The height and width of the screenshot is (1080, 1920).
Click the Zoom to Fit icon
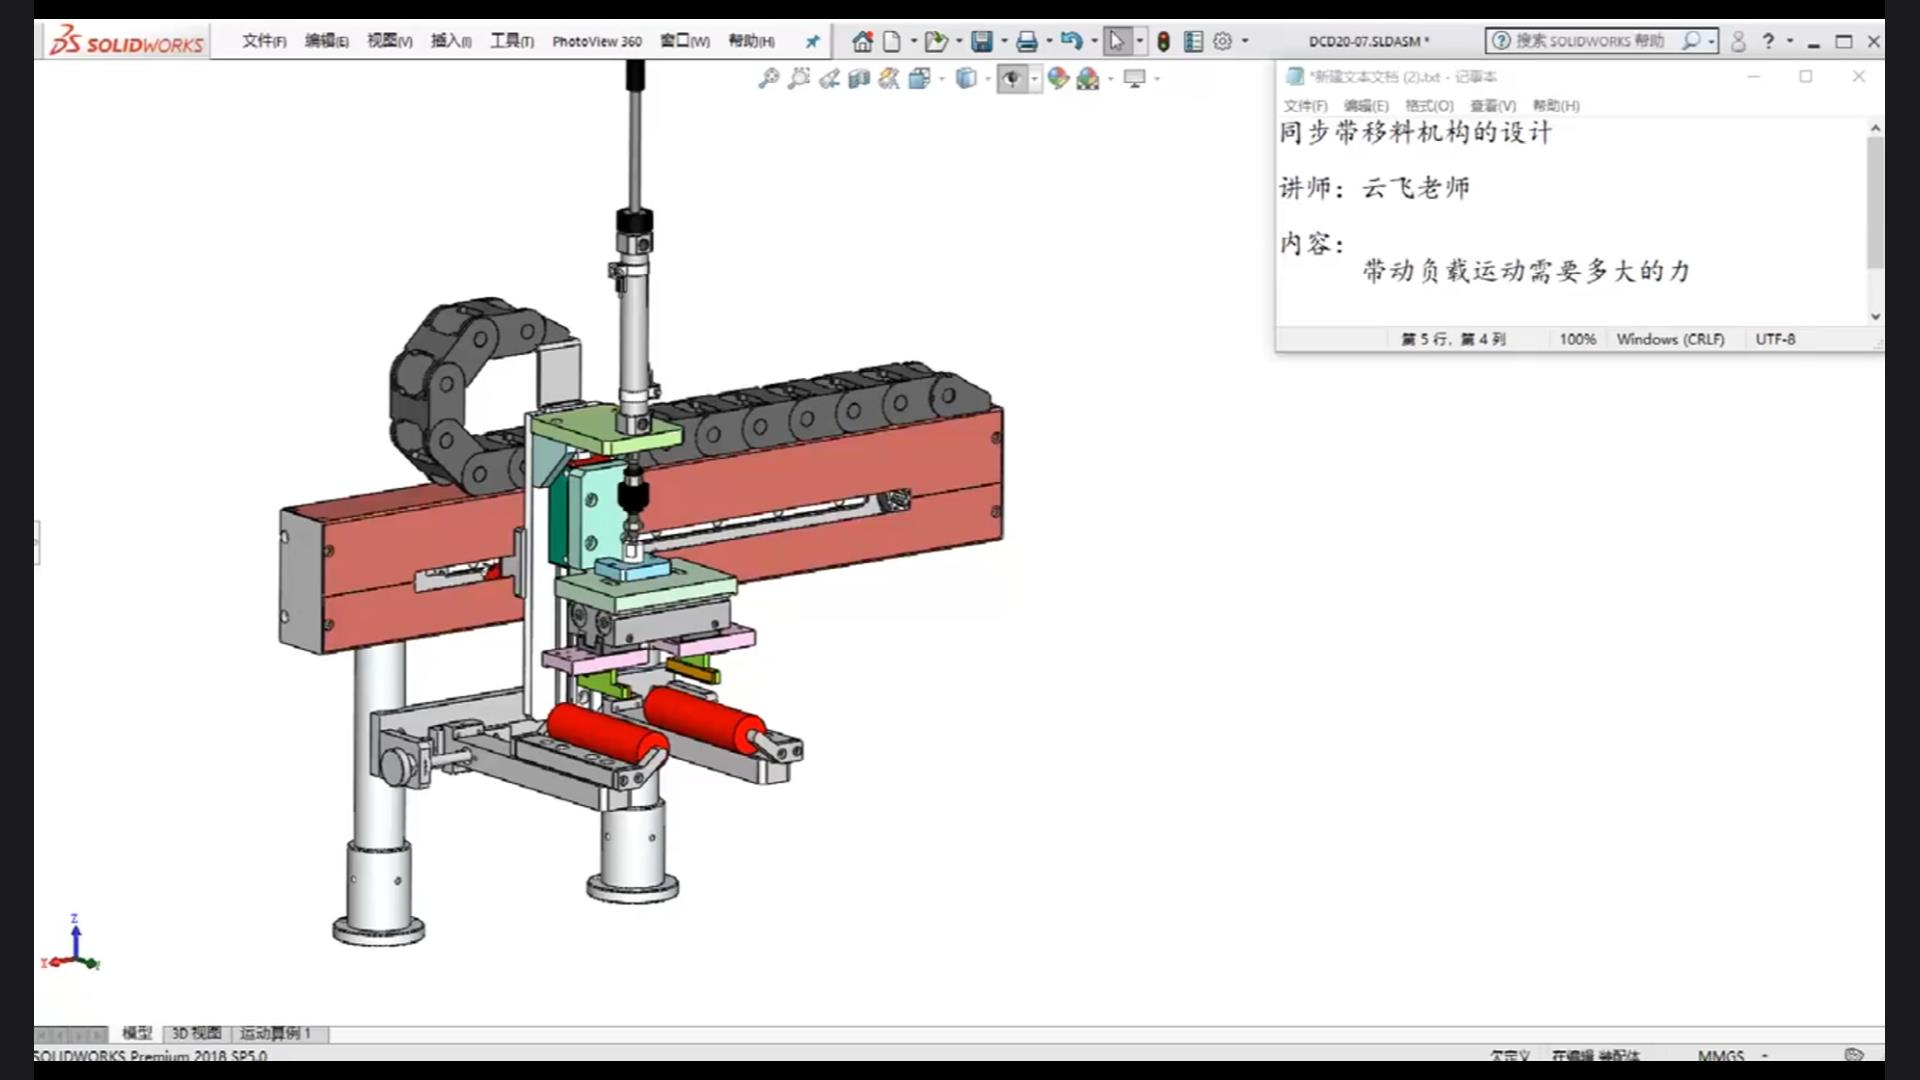pos(768,78)
